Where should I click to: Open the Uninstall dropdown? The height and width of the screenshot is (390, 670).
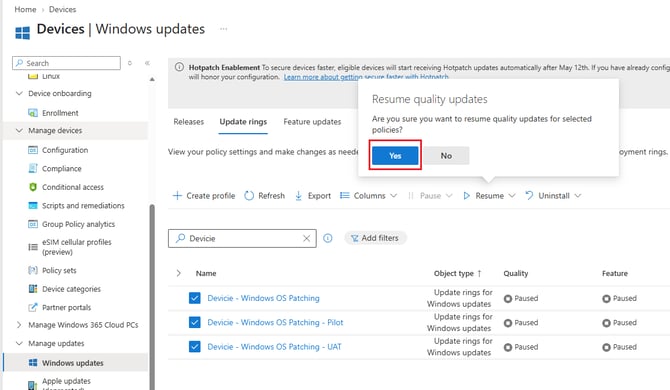pyautogui.click(x=553, y=196)
